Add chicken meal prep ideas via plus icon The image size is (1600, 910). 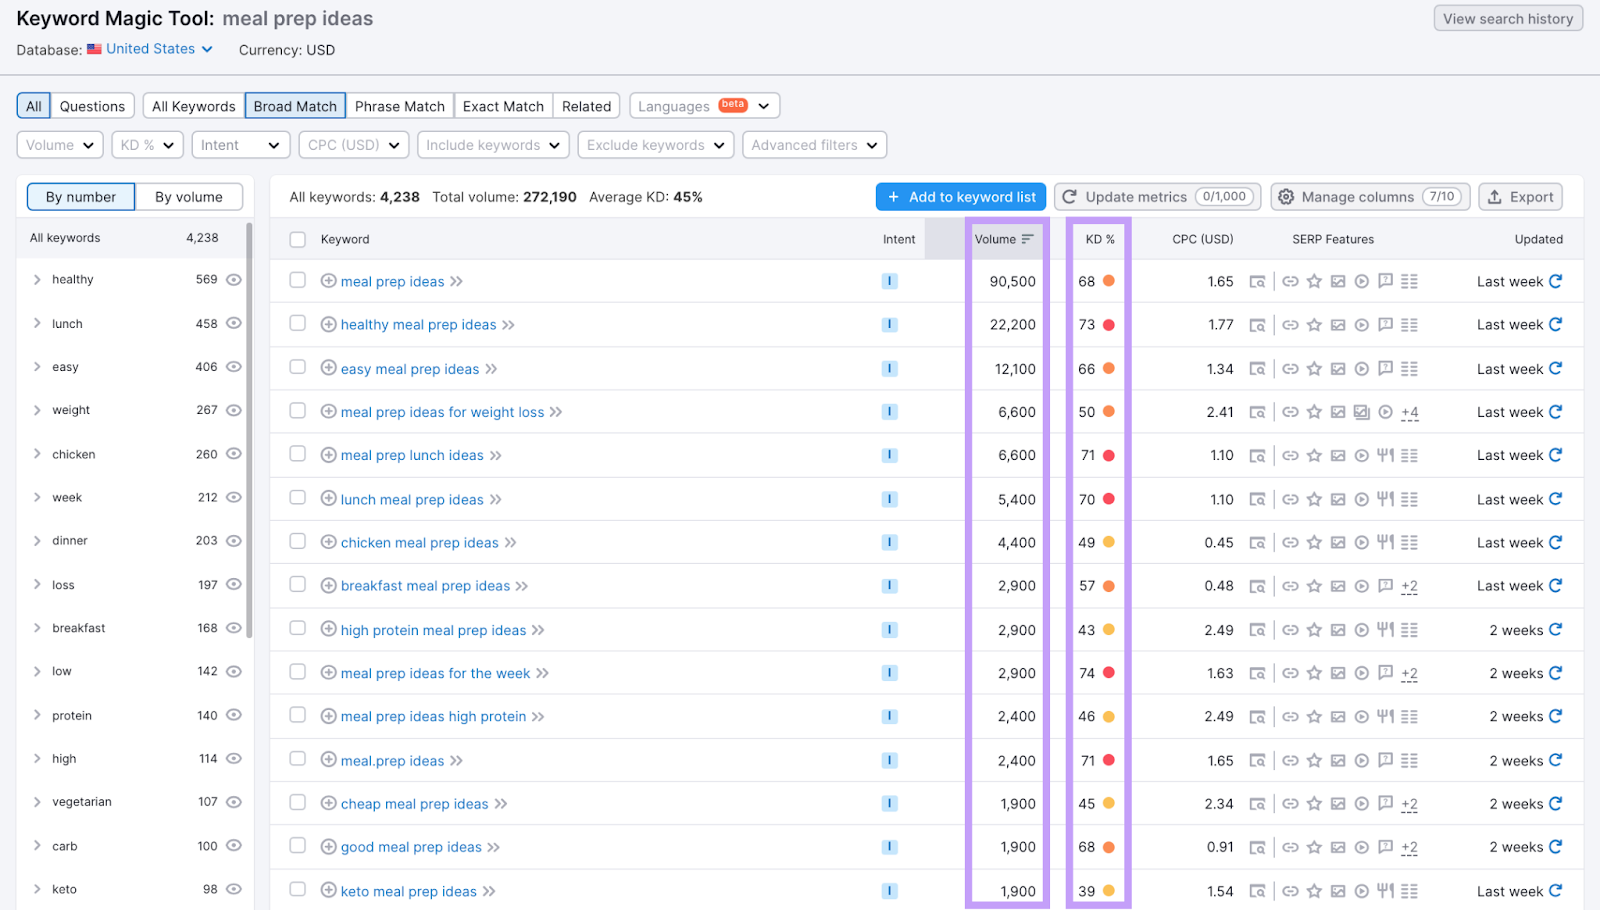[x=328, y=542]
